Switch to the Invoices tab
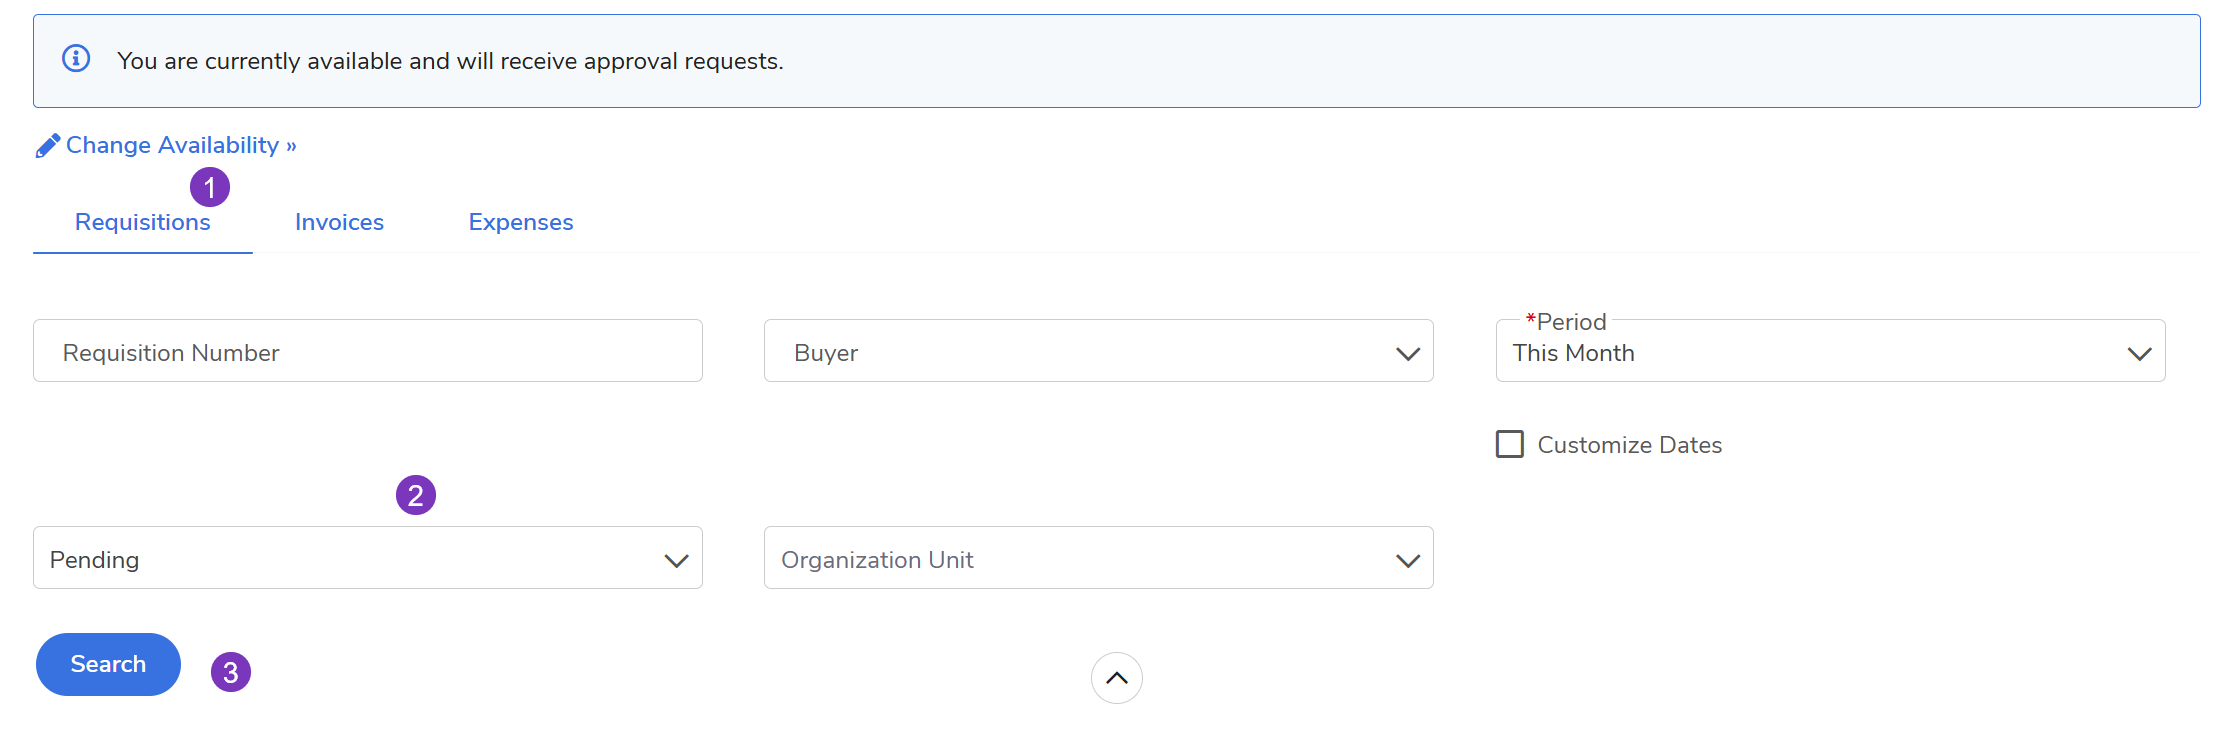The width and height of the screenshot is (2233, 734). coord(339,222)
